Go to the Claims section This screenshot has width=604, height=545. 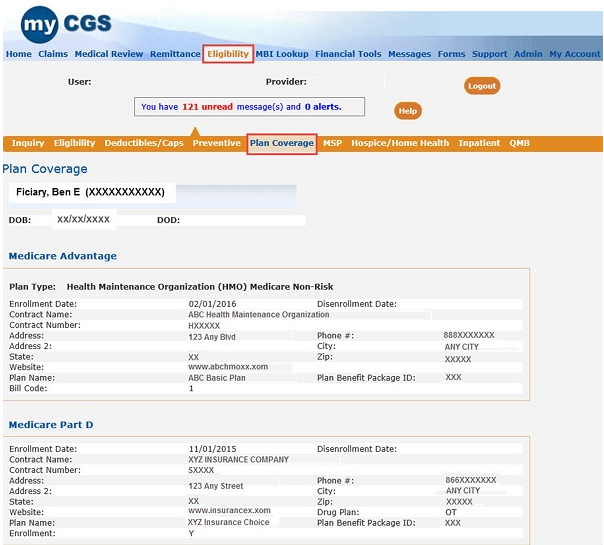coord(53,54)
